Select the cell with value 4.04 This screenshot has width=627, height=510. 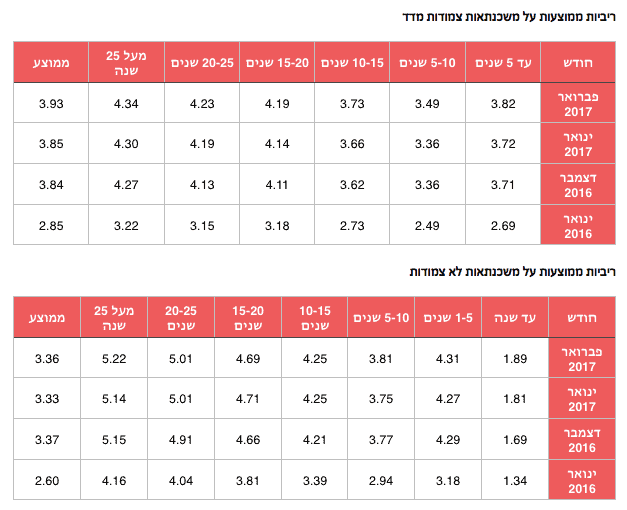coord(181,478)
